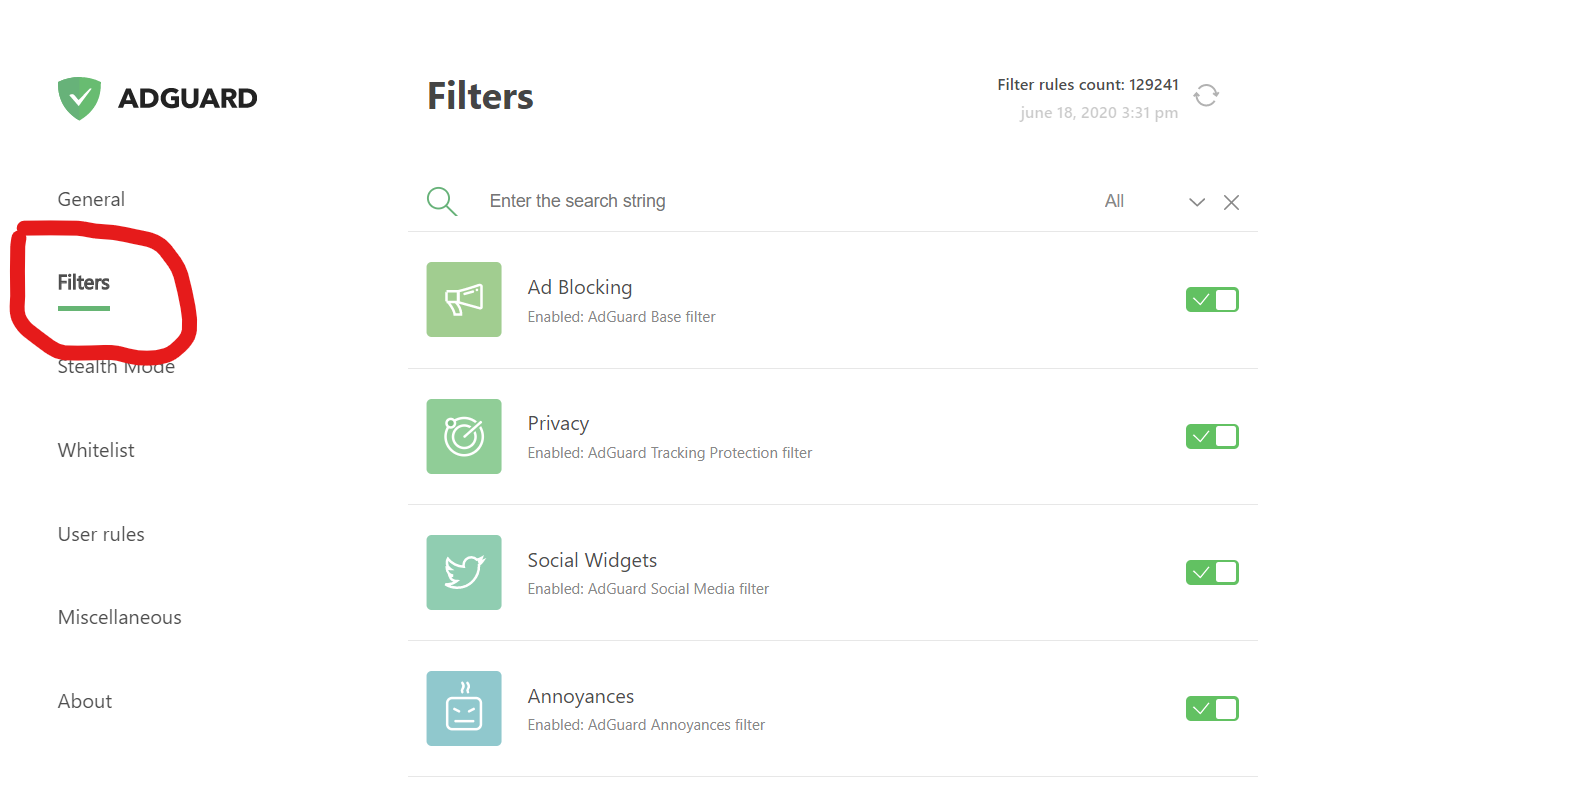Click the Annoyances angry face icon

[x=464, y=708]
